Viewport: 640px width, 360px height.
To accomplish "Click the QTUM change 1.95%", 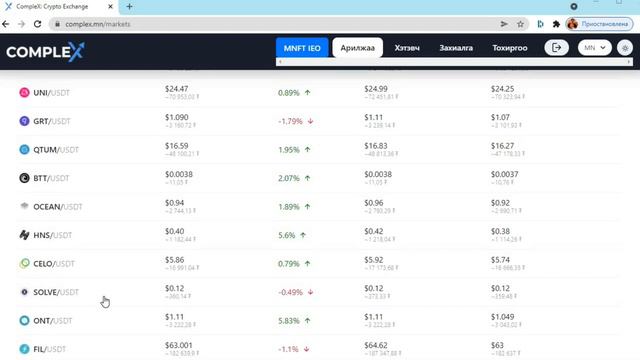I will click(x=289, y=150).
